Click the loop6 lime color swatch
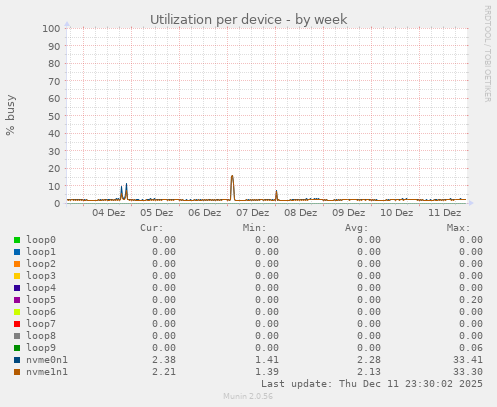The height and width of the screenshot is (407, 497). pyautogui.click(x=17, y=312)
